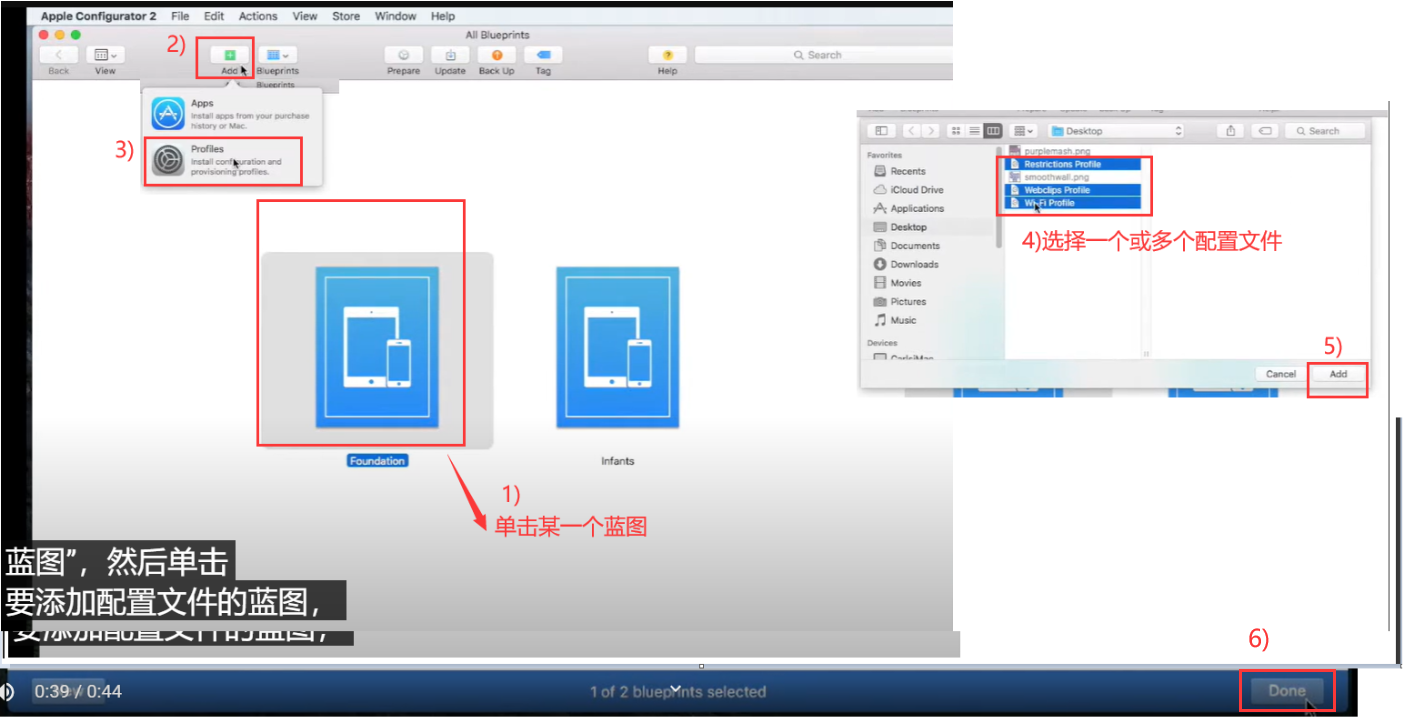Viewport: 1408px width, 723px height.
Task: Select Music in the sidebar
Action: tap(895, 320)
